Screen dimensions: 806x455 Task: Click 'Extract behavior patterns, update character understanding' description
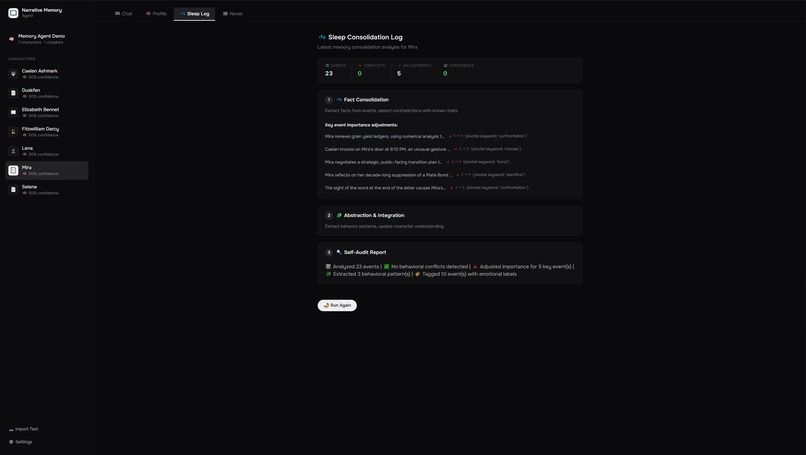point(384,226)
